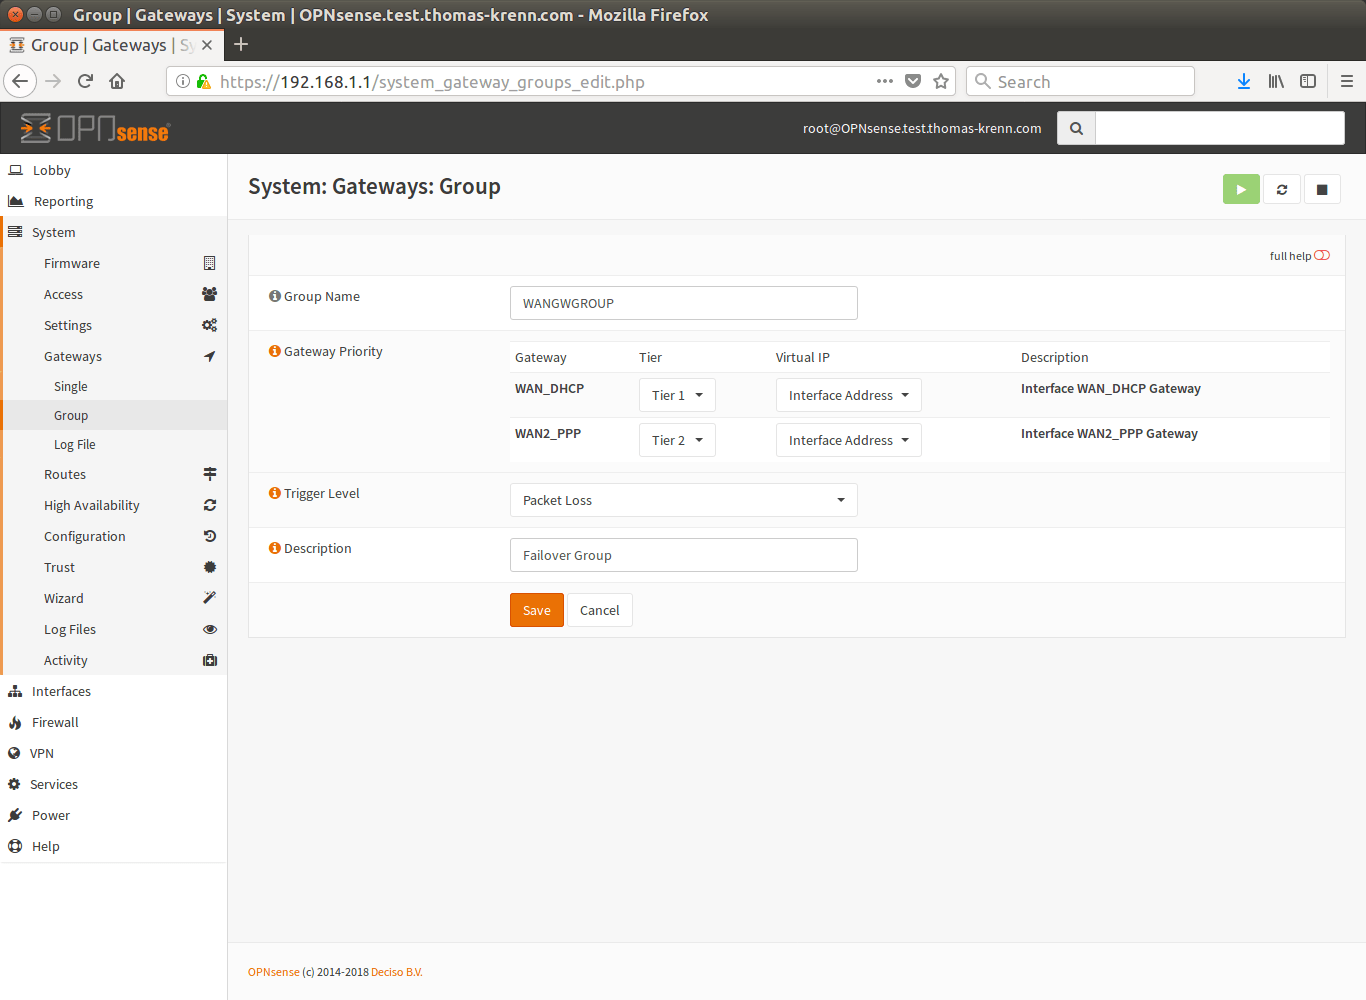Image resolution: width=1366 pixels, height=1000 pixels.
Task: Click the stop service square icon
Action: (1321, 189)
